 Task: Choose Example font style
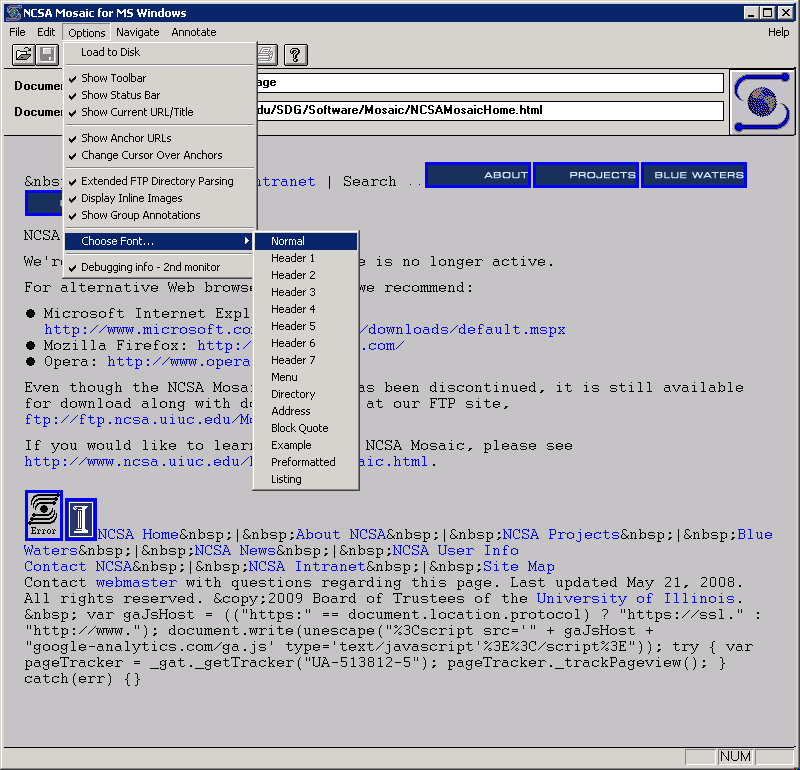coord(306,445)
